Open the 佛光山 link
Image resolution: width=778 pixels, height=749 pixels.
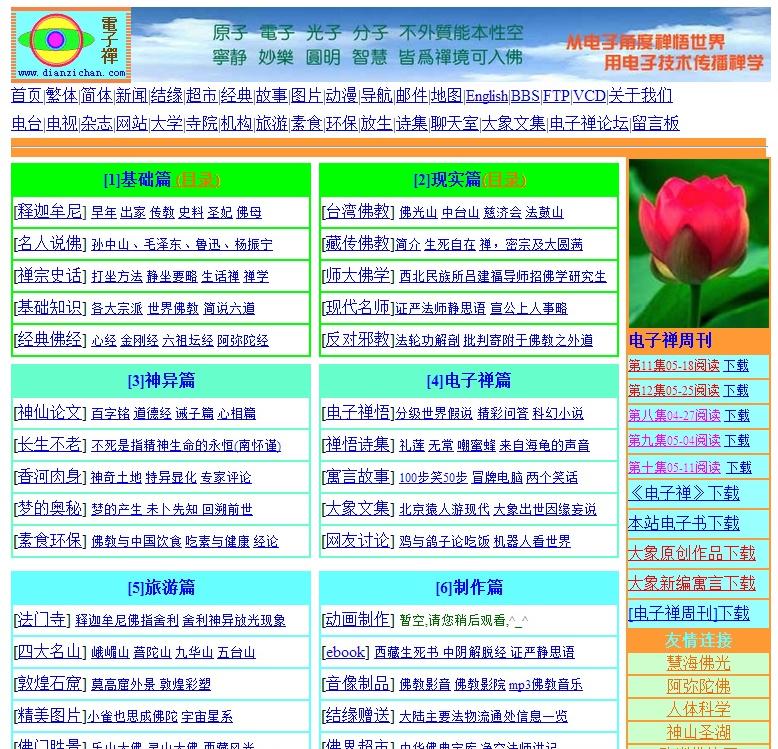pyautogui.click(x=418, y=213)
